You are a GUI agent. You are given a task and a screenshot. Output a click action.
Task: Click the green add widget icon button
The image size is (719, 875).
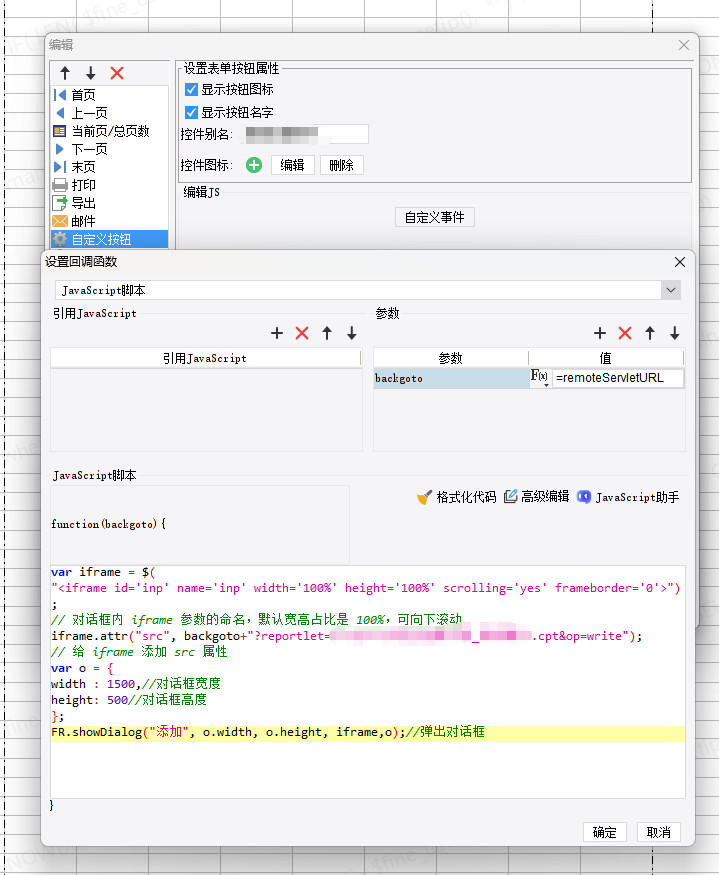[x=254, y=165]
